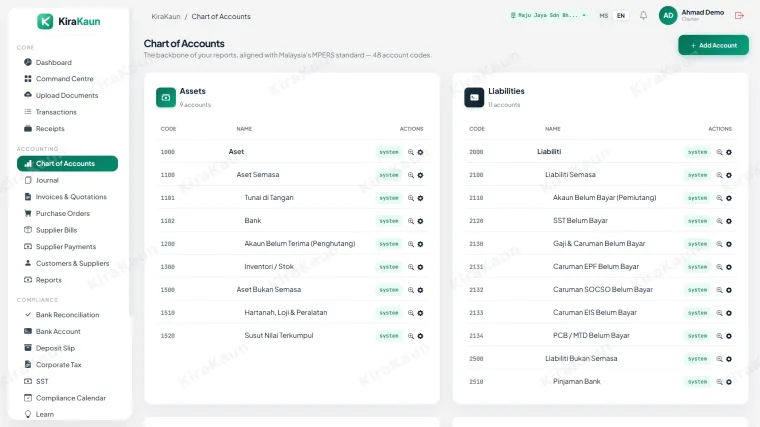760x427 pixels.
Task: Click the KiraKaun logo
Action: [x=69, y=21]
